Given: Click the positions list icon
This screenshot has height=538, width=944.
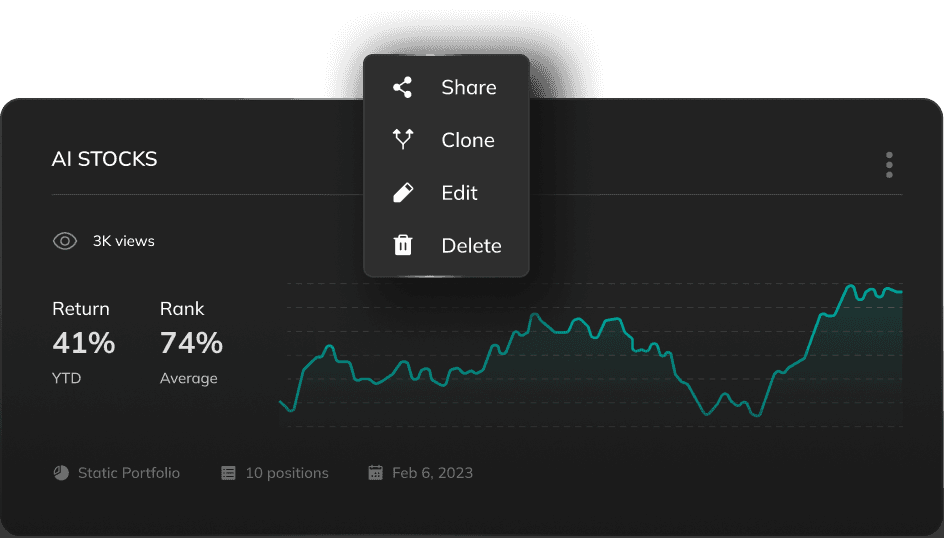Looking at the screenshot, I should click(228, 473).
